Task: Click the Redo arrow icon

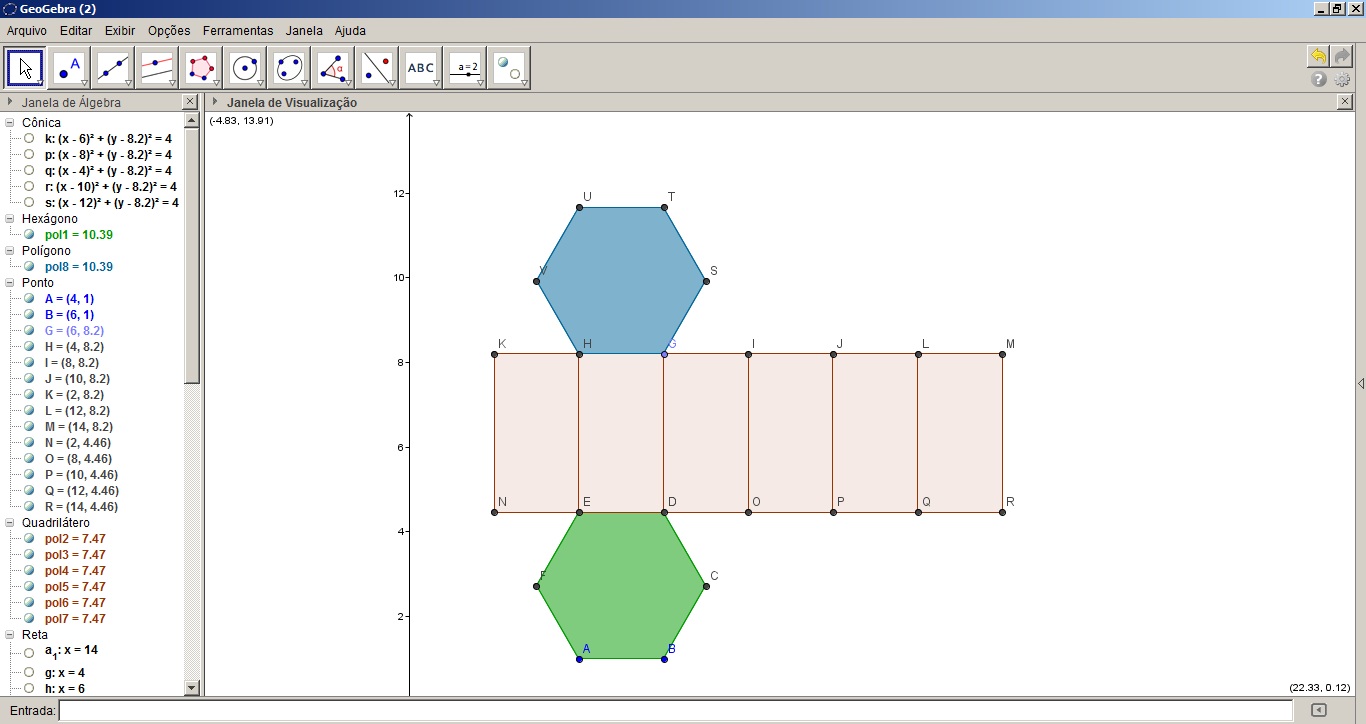Action: pos(1342,56)
